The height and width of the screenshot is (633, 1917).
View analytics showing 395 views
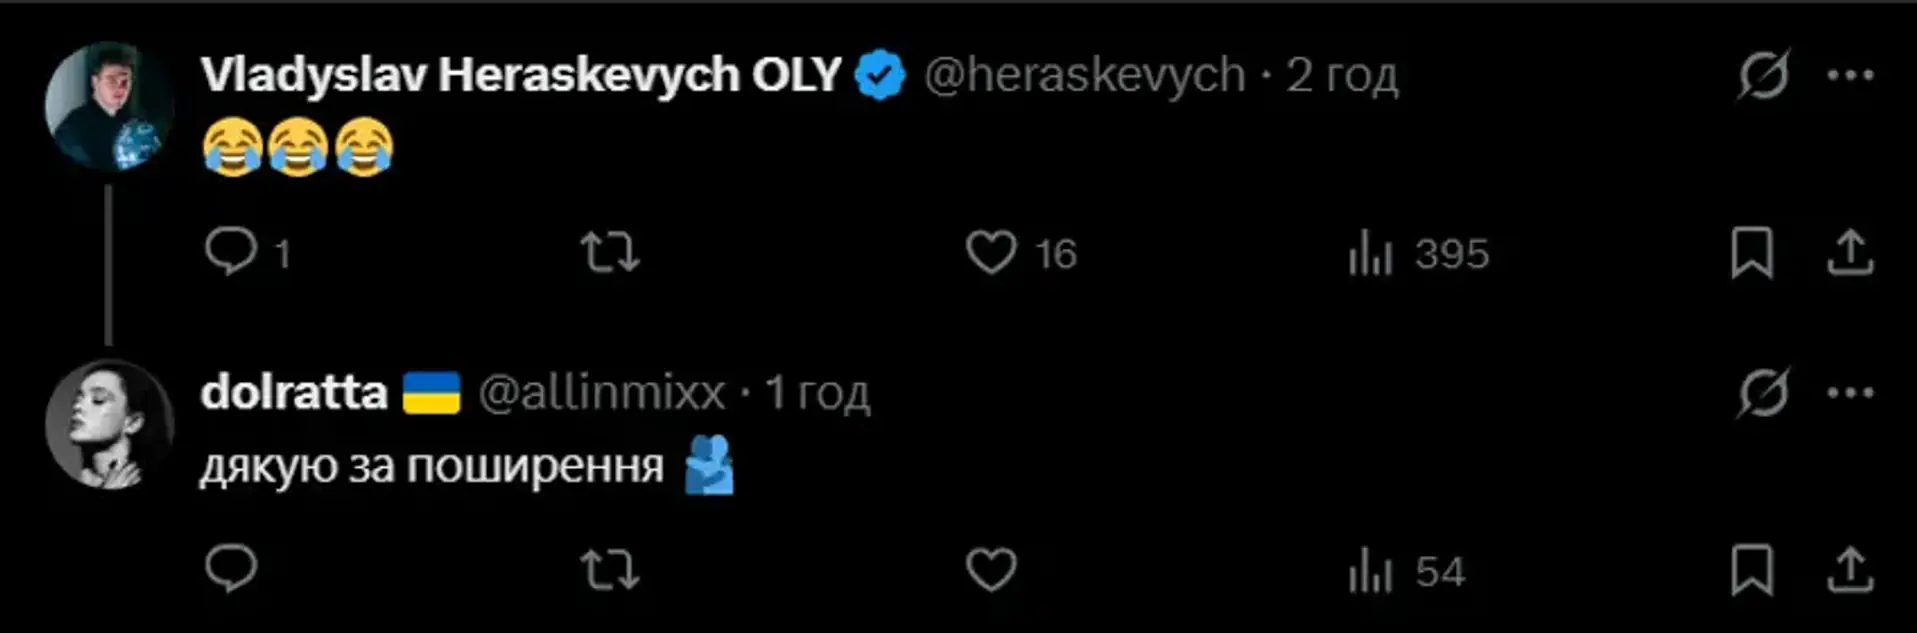[1370, 253]
